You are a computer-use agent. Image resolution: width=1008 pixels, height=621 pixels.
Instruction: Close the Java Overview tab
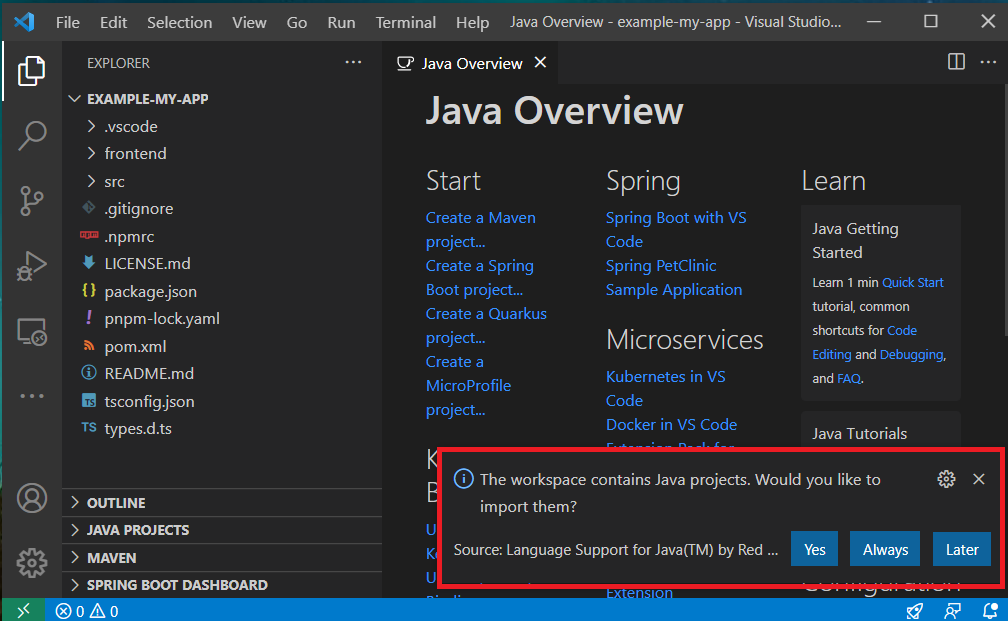(540, 63)
